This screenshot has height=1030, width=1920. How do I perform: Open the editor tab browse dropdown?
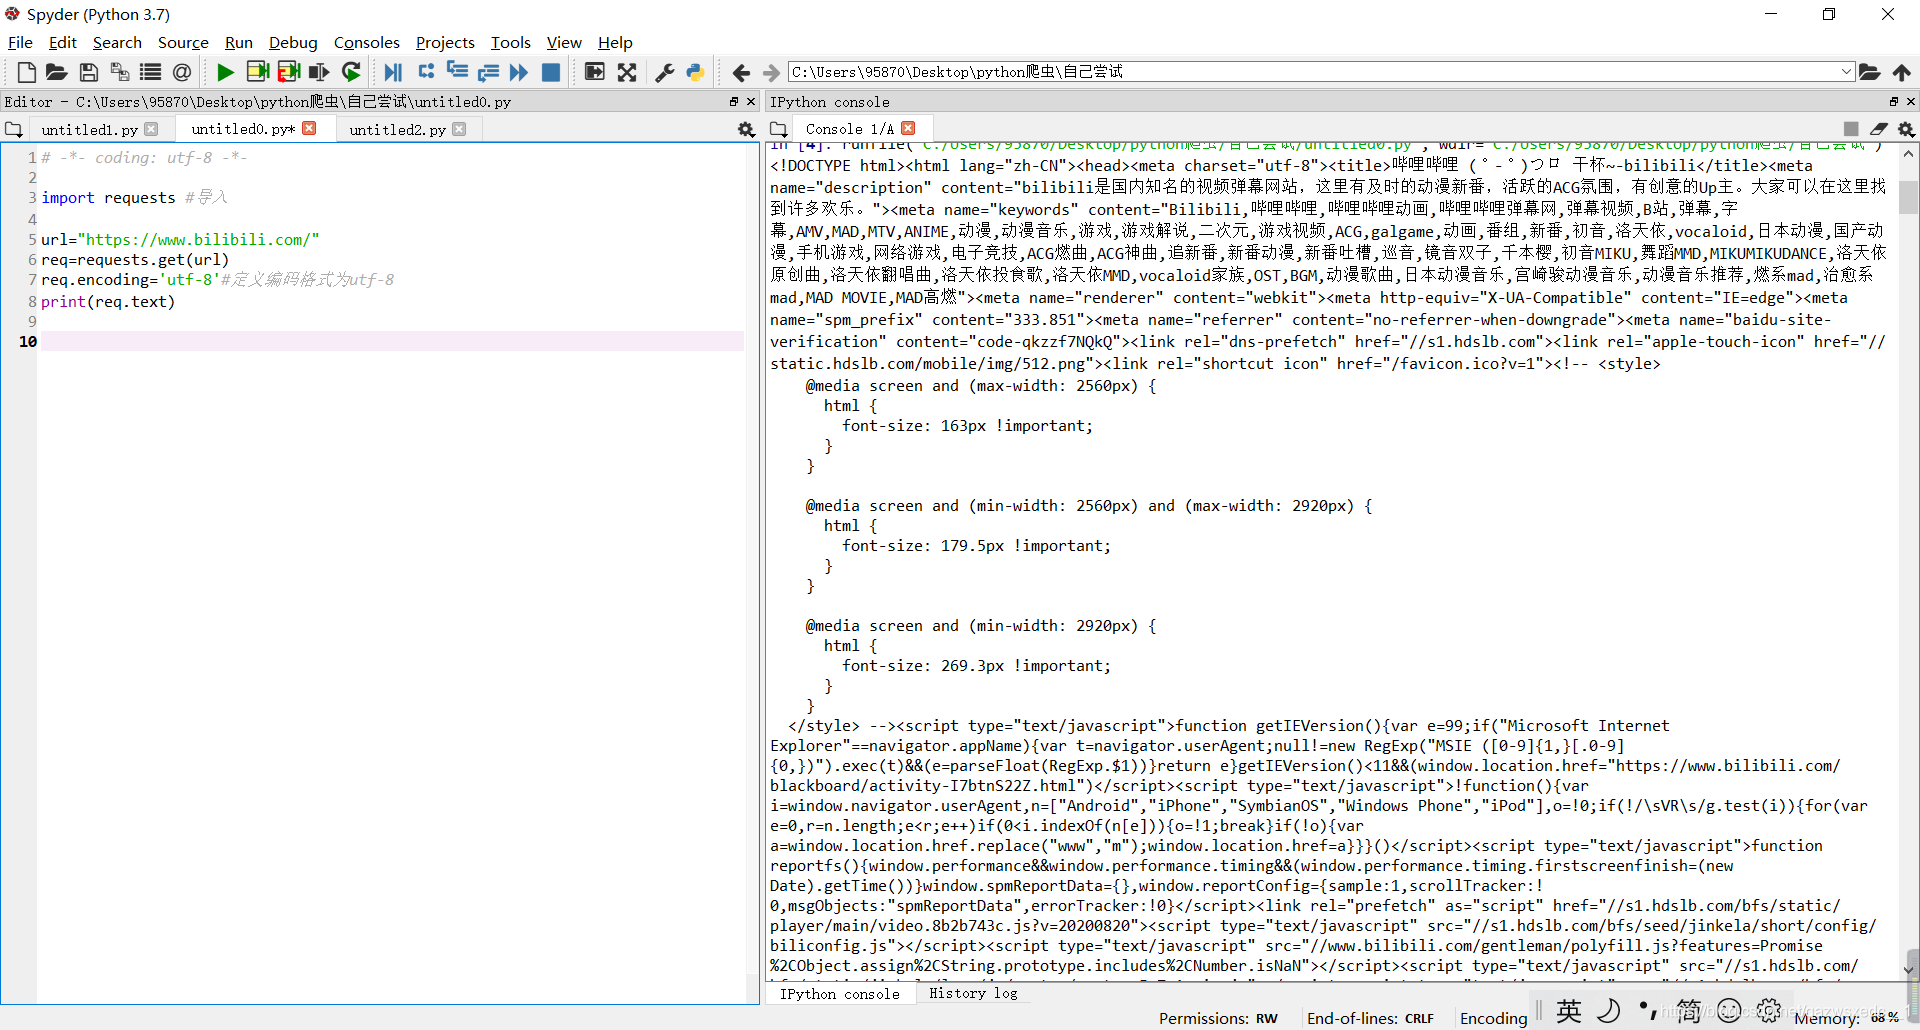(x=14, y=130)
